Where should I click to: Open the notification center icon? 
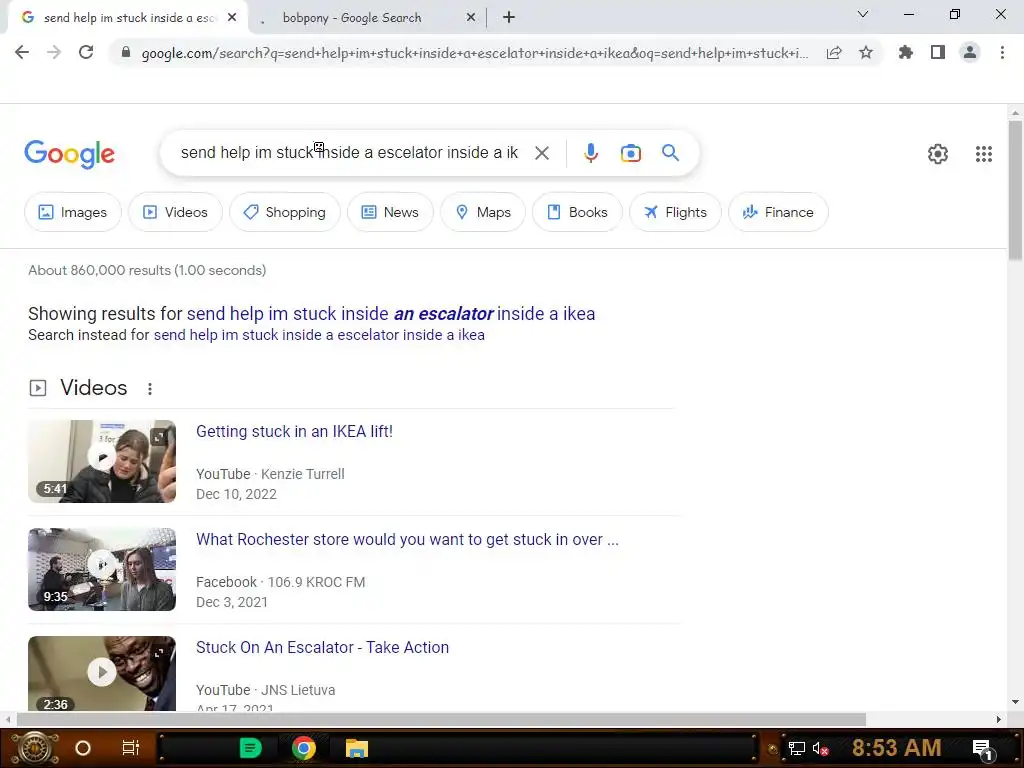tap(982, 749)
